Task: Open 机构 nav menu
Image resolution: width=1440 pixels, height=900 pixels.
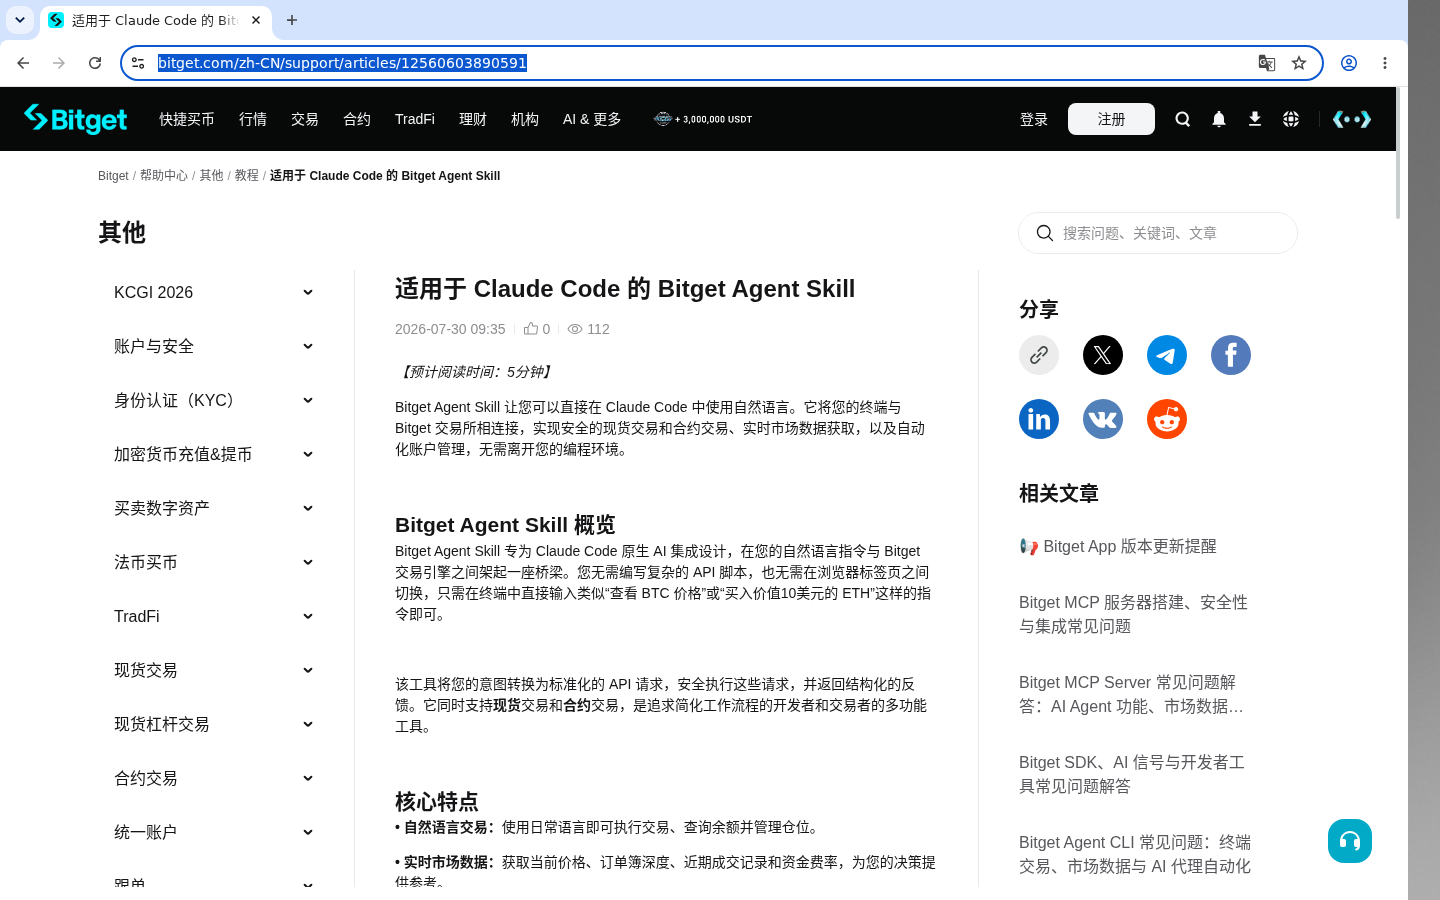Action: pyautogui.click(x=525, y=119)
